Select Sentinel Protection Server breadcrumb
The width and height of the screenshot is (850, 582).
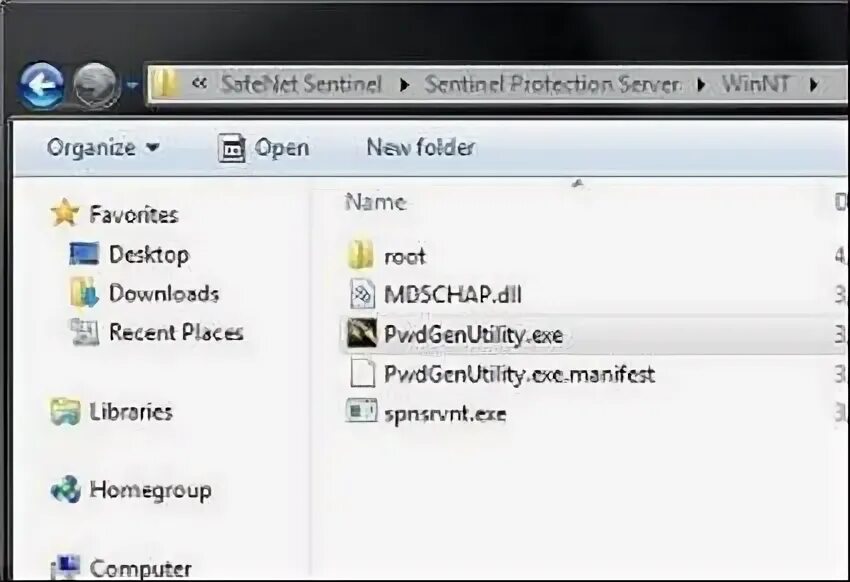[551, 84]
